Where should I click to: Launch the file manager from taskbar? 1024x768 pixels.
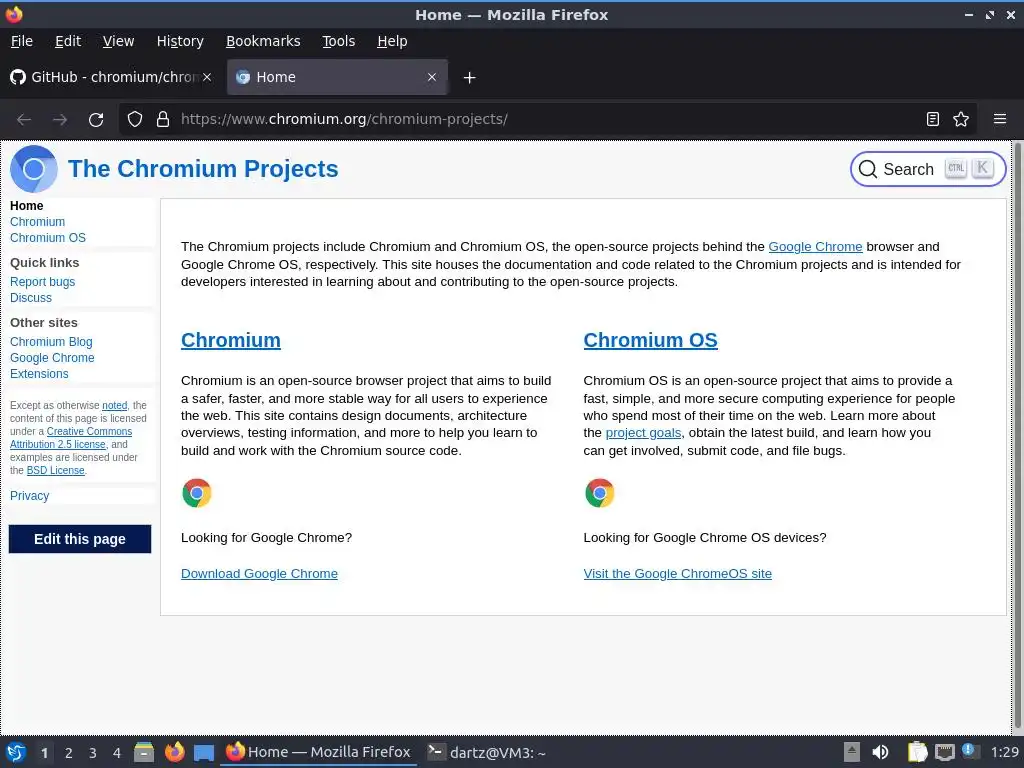144,752
